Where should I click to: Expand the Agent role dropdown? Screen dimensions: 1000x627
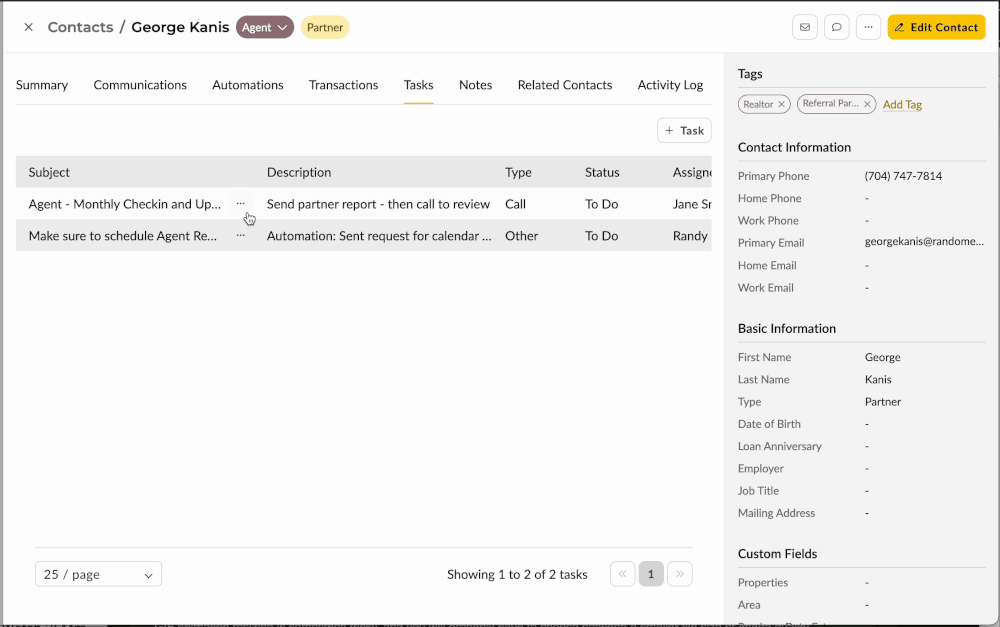coord(265,27)
